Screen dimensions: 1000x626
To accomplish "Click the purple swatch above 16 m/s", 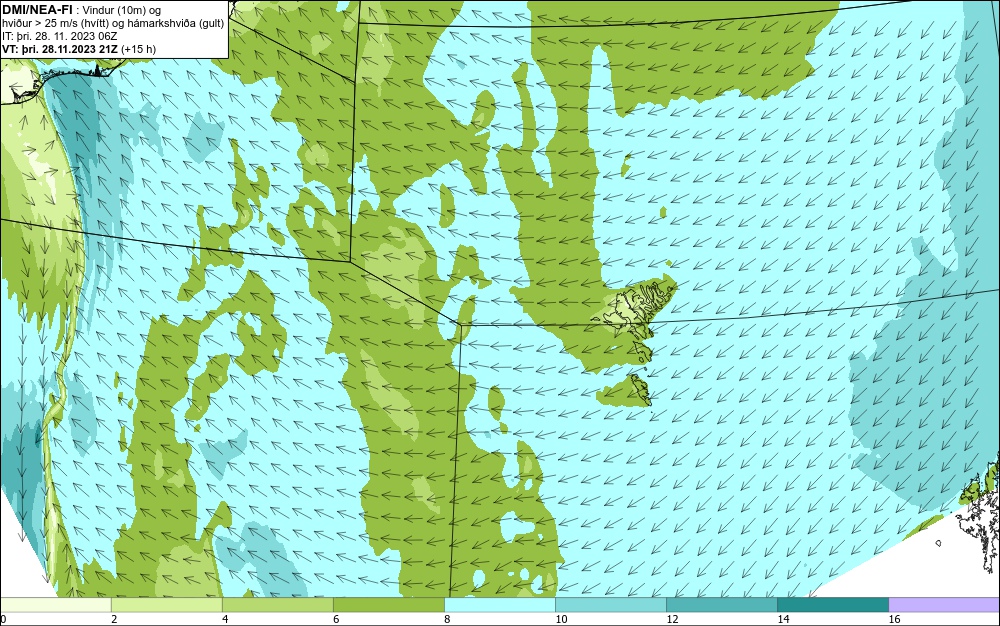I will coord(944,604).
